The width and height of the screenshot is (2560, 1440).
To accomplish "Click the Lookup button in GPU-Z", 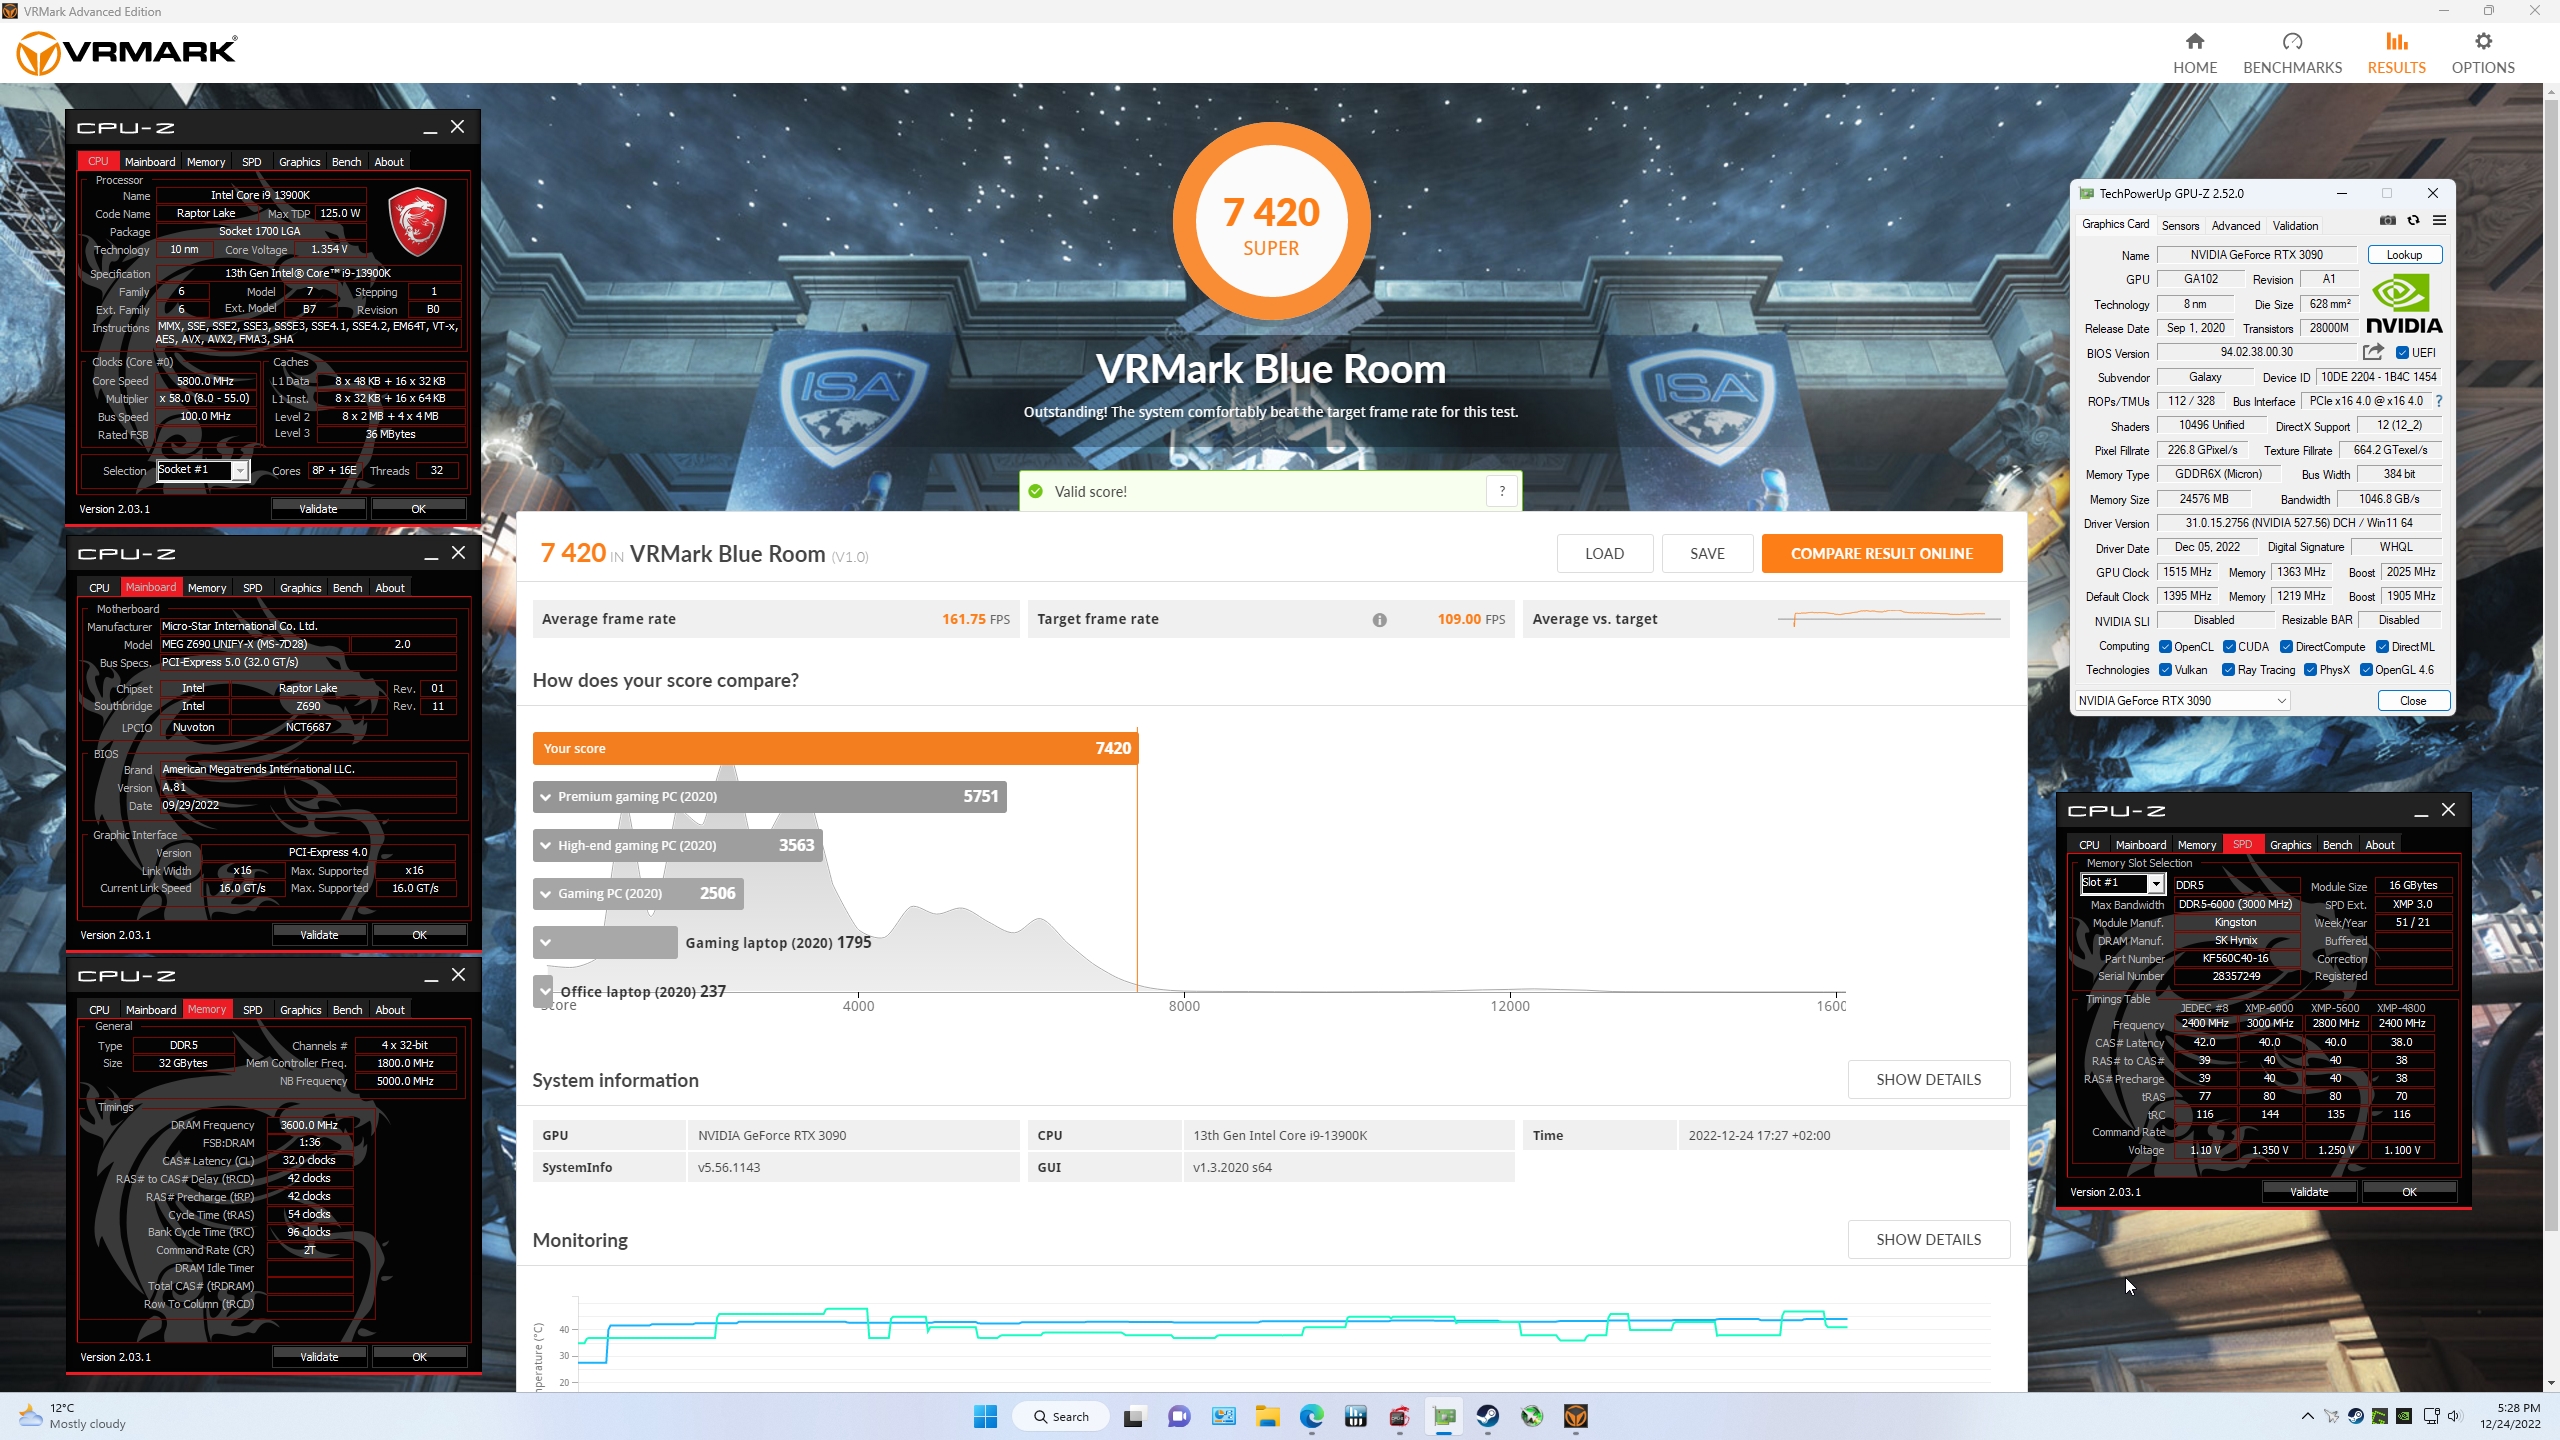I will pos(2404,255).
